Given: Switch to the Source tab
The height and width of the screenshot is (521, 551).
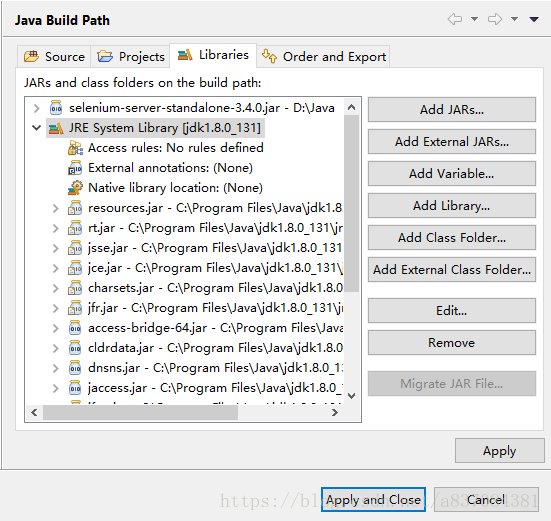Looking at the screenshot, I should click(x=54, y=57).
